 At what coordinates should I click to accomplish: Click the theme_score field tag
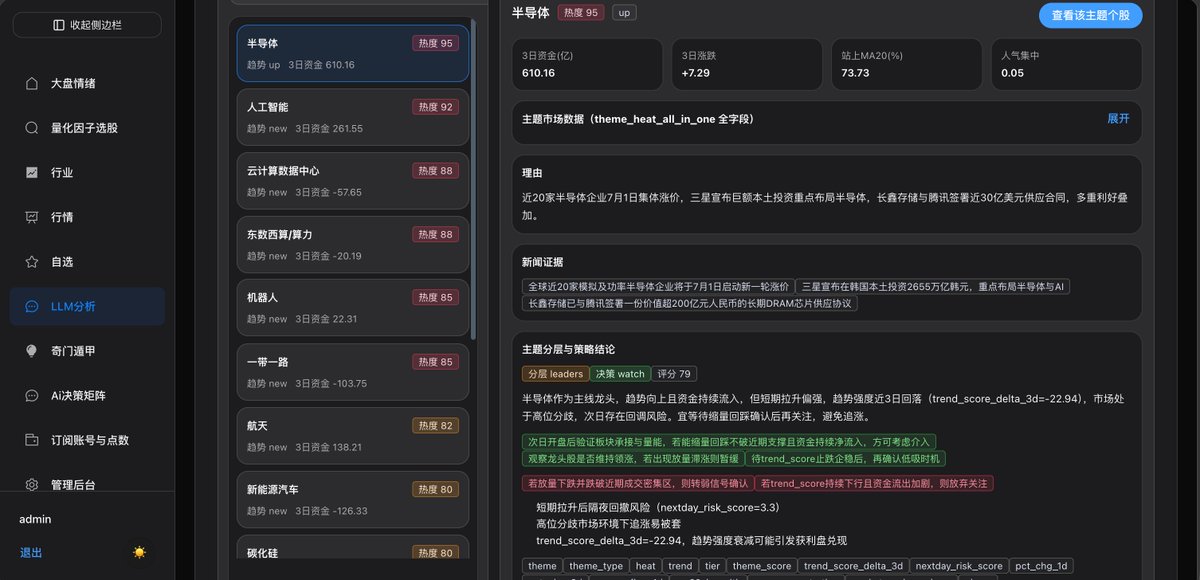(762, 566)
